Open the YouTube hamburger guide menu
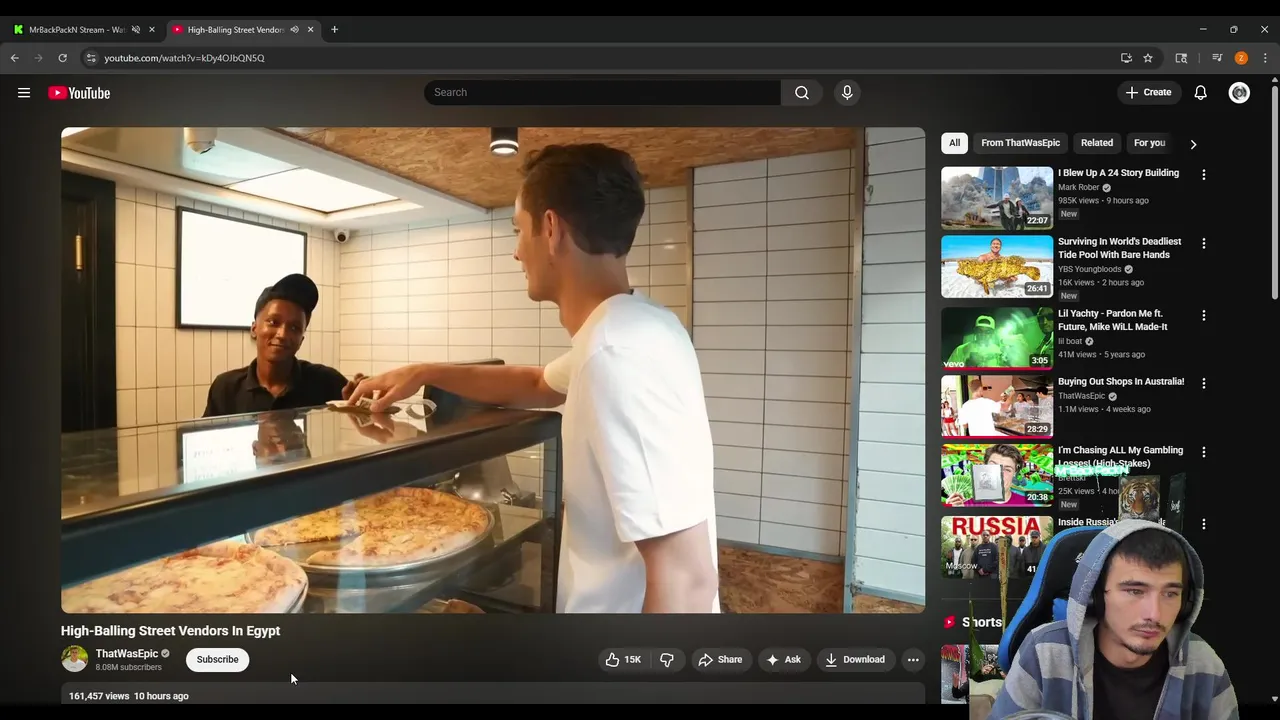This screenshot has width=1280, height=720. tap(24, 93)
